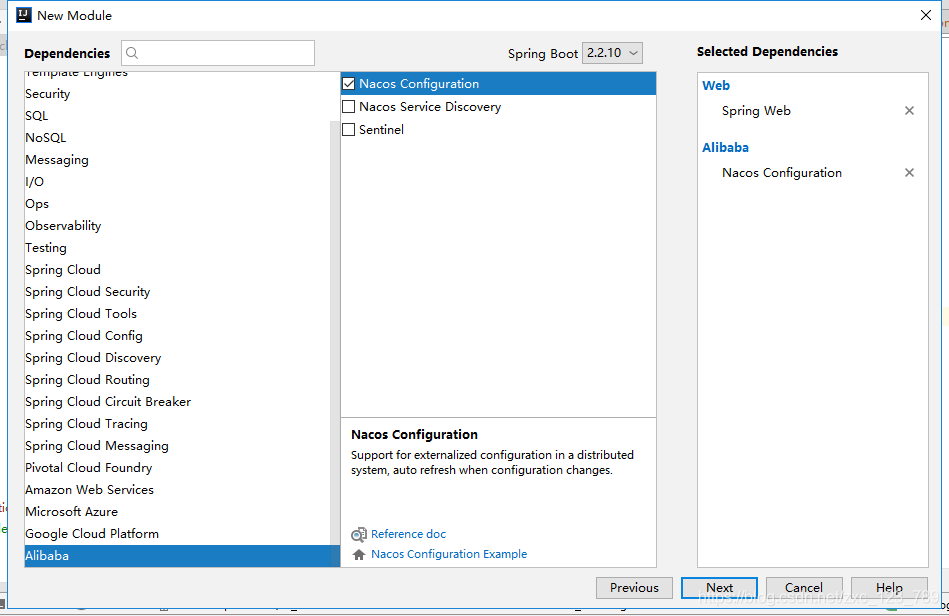
Task: Select the Spring Cloud Circuit Breaker category
Action: (182, 402)
